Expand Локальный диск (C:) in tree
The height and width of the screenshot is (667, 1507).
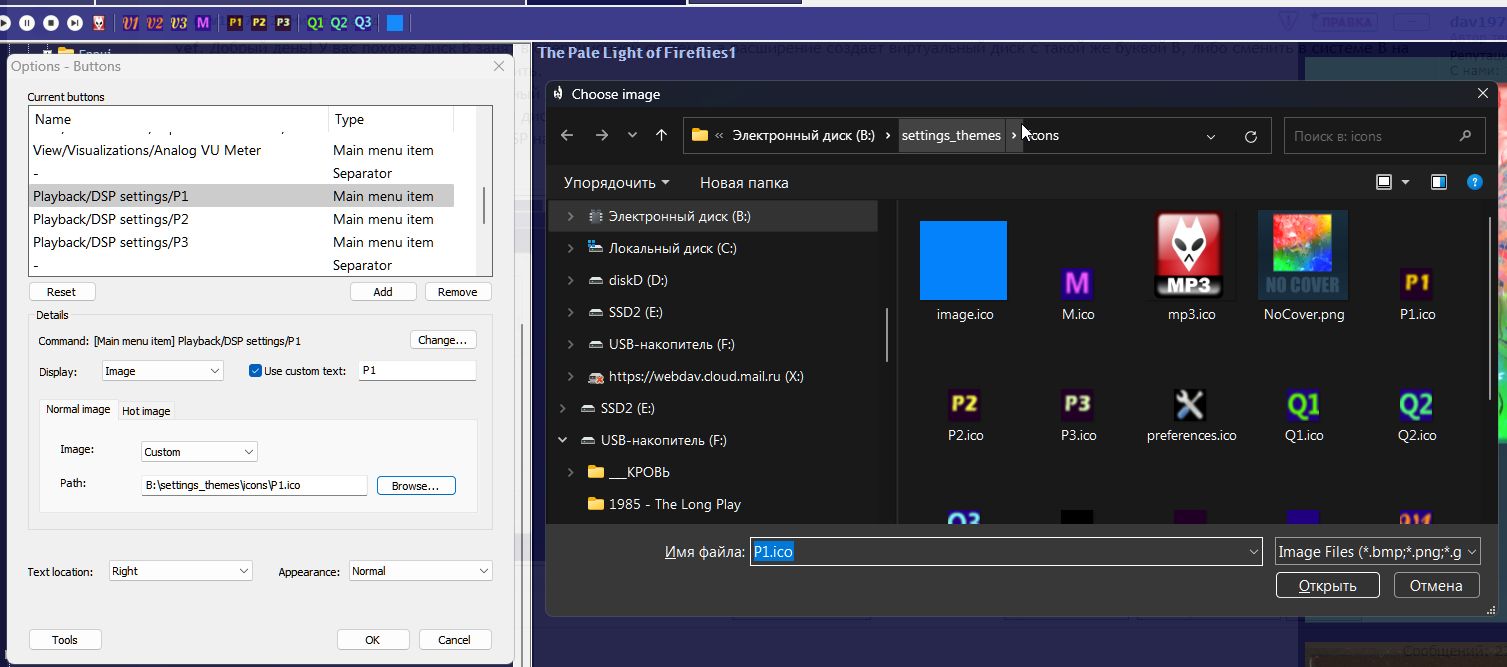tap(571, 248)
